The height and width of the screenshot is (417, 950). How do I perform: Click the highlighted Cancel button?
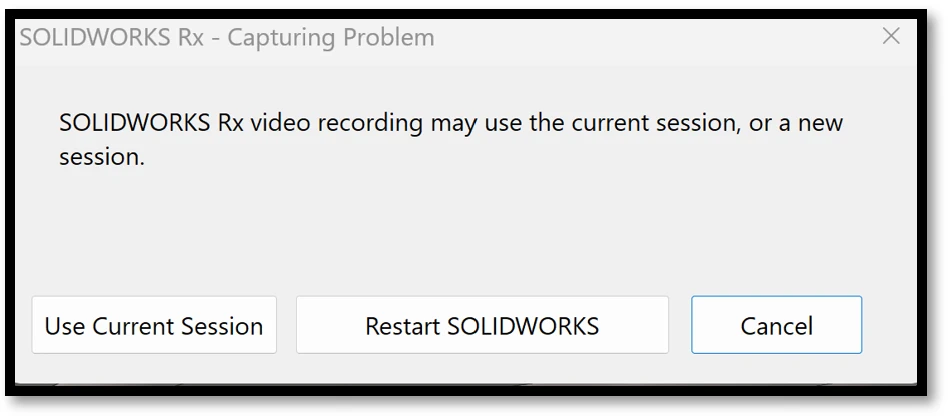coord(776,325)
